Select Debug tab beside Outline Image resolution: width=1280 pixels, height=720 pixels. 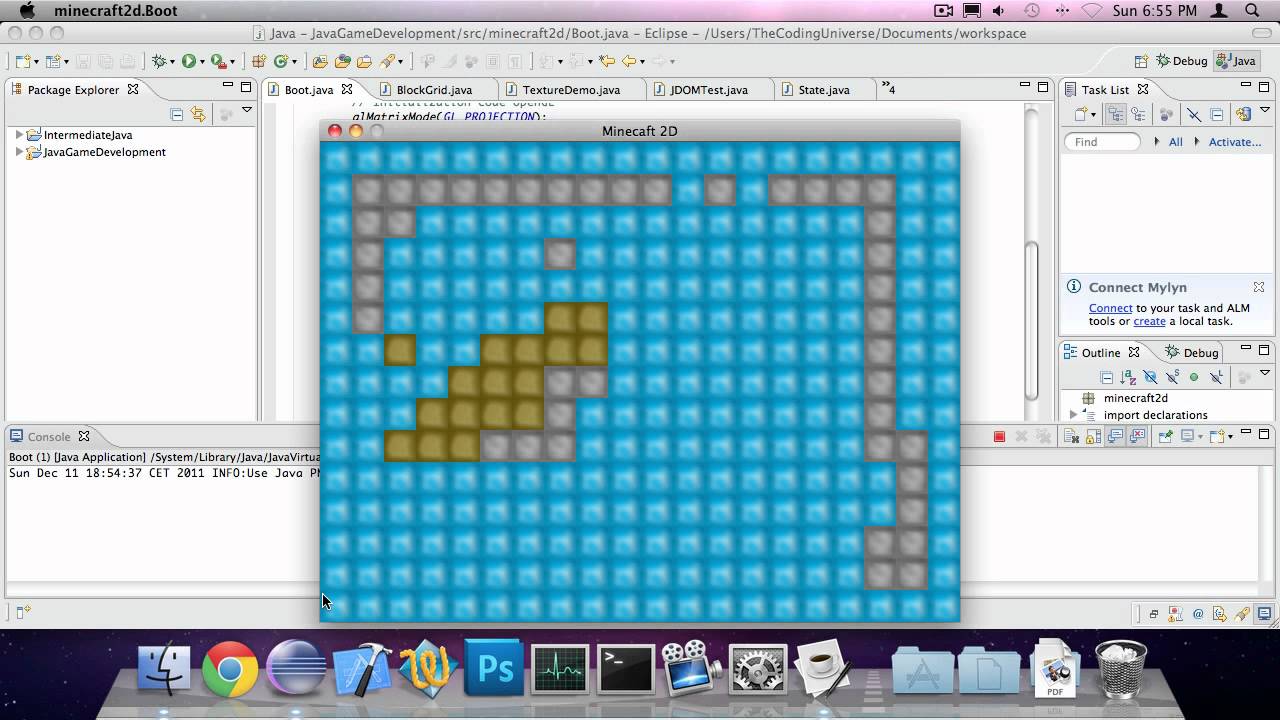pyautogui.click(x=1192, y=352)
